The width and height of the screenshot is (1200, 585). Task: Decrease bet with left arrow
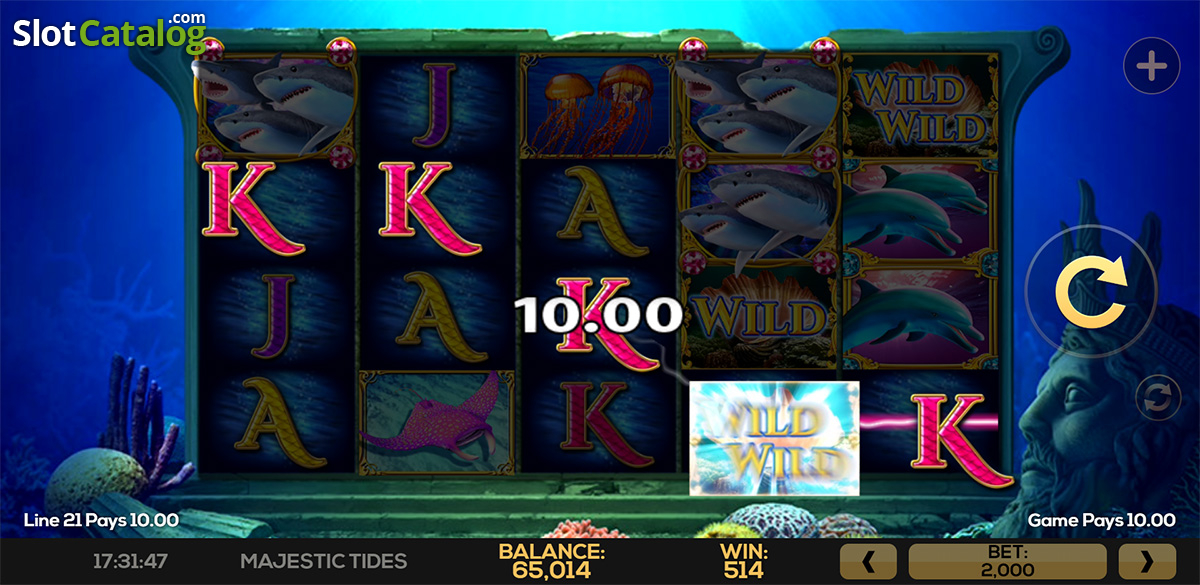(x=870, y=562)
